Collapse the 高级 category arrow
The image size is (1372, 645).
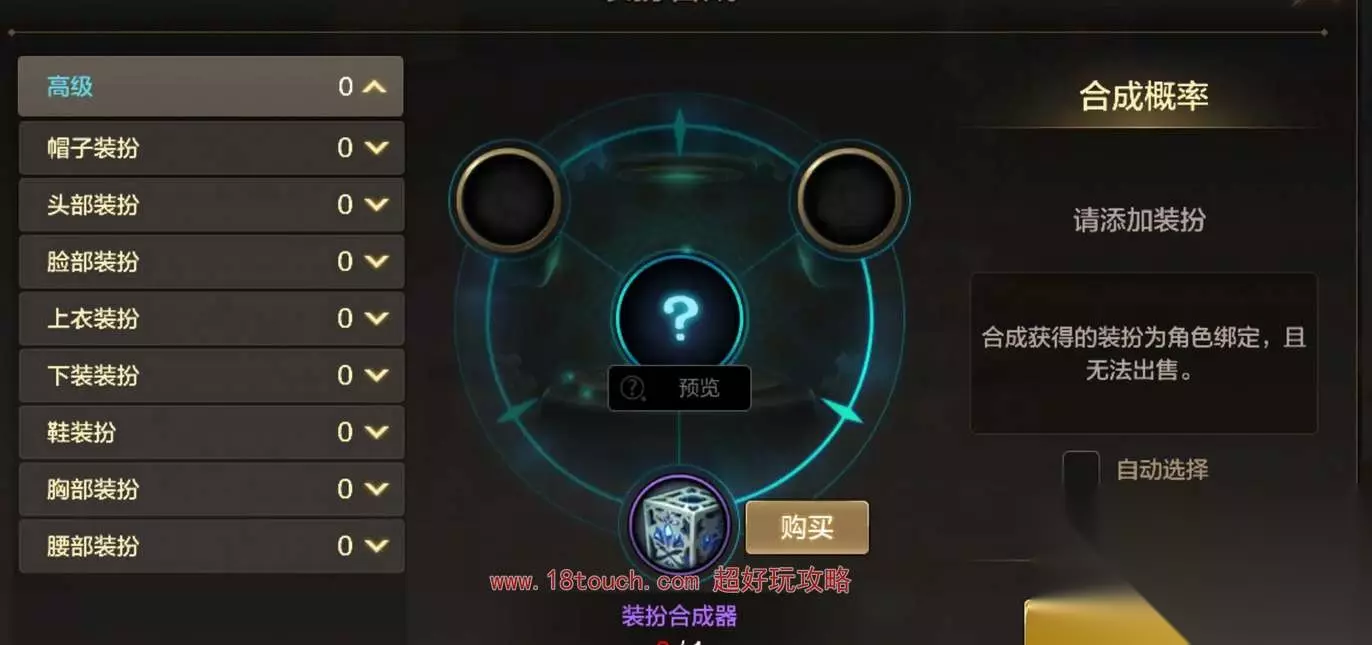click(374, 87)
